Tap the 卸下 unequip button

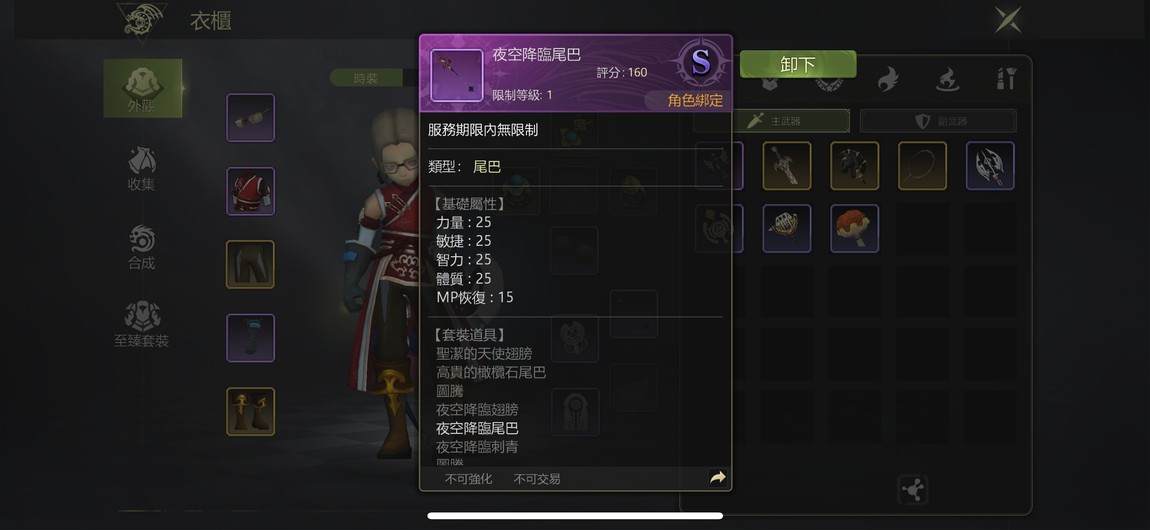click(x=797, y=65)
